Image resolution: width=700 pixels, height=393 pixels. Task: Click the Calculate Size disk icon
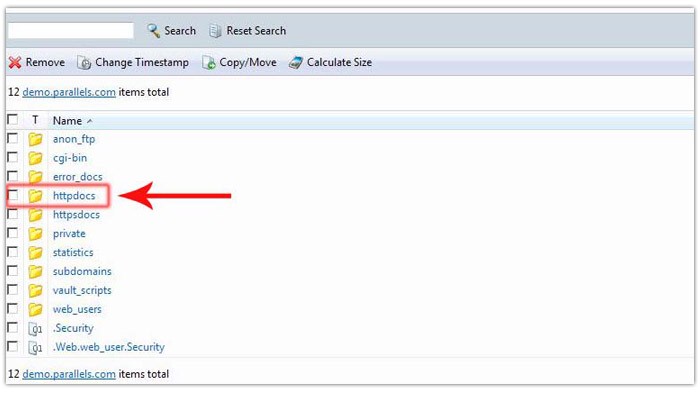coord(296,63)
